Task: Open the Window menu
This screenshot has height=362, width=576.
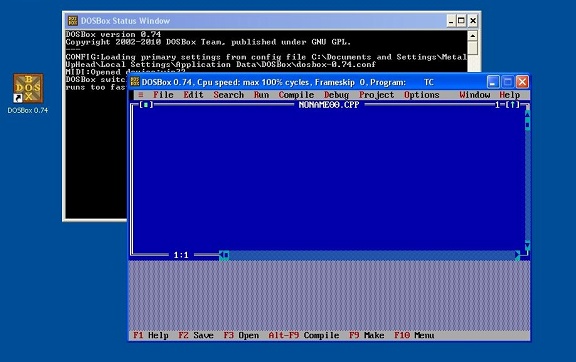Action: click(475, 95)
